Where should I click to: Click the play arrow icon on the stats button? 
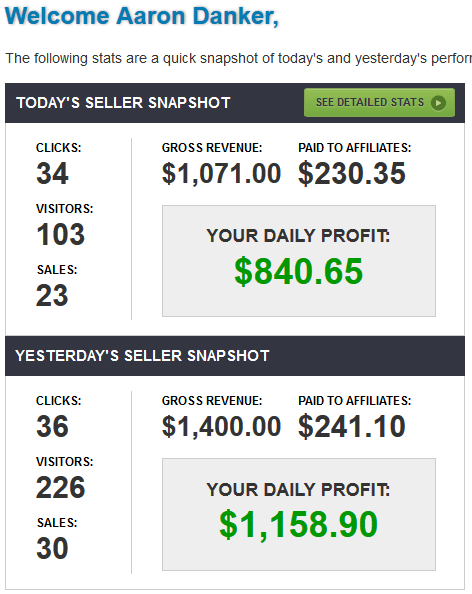pos(438,103)
